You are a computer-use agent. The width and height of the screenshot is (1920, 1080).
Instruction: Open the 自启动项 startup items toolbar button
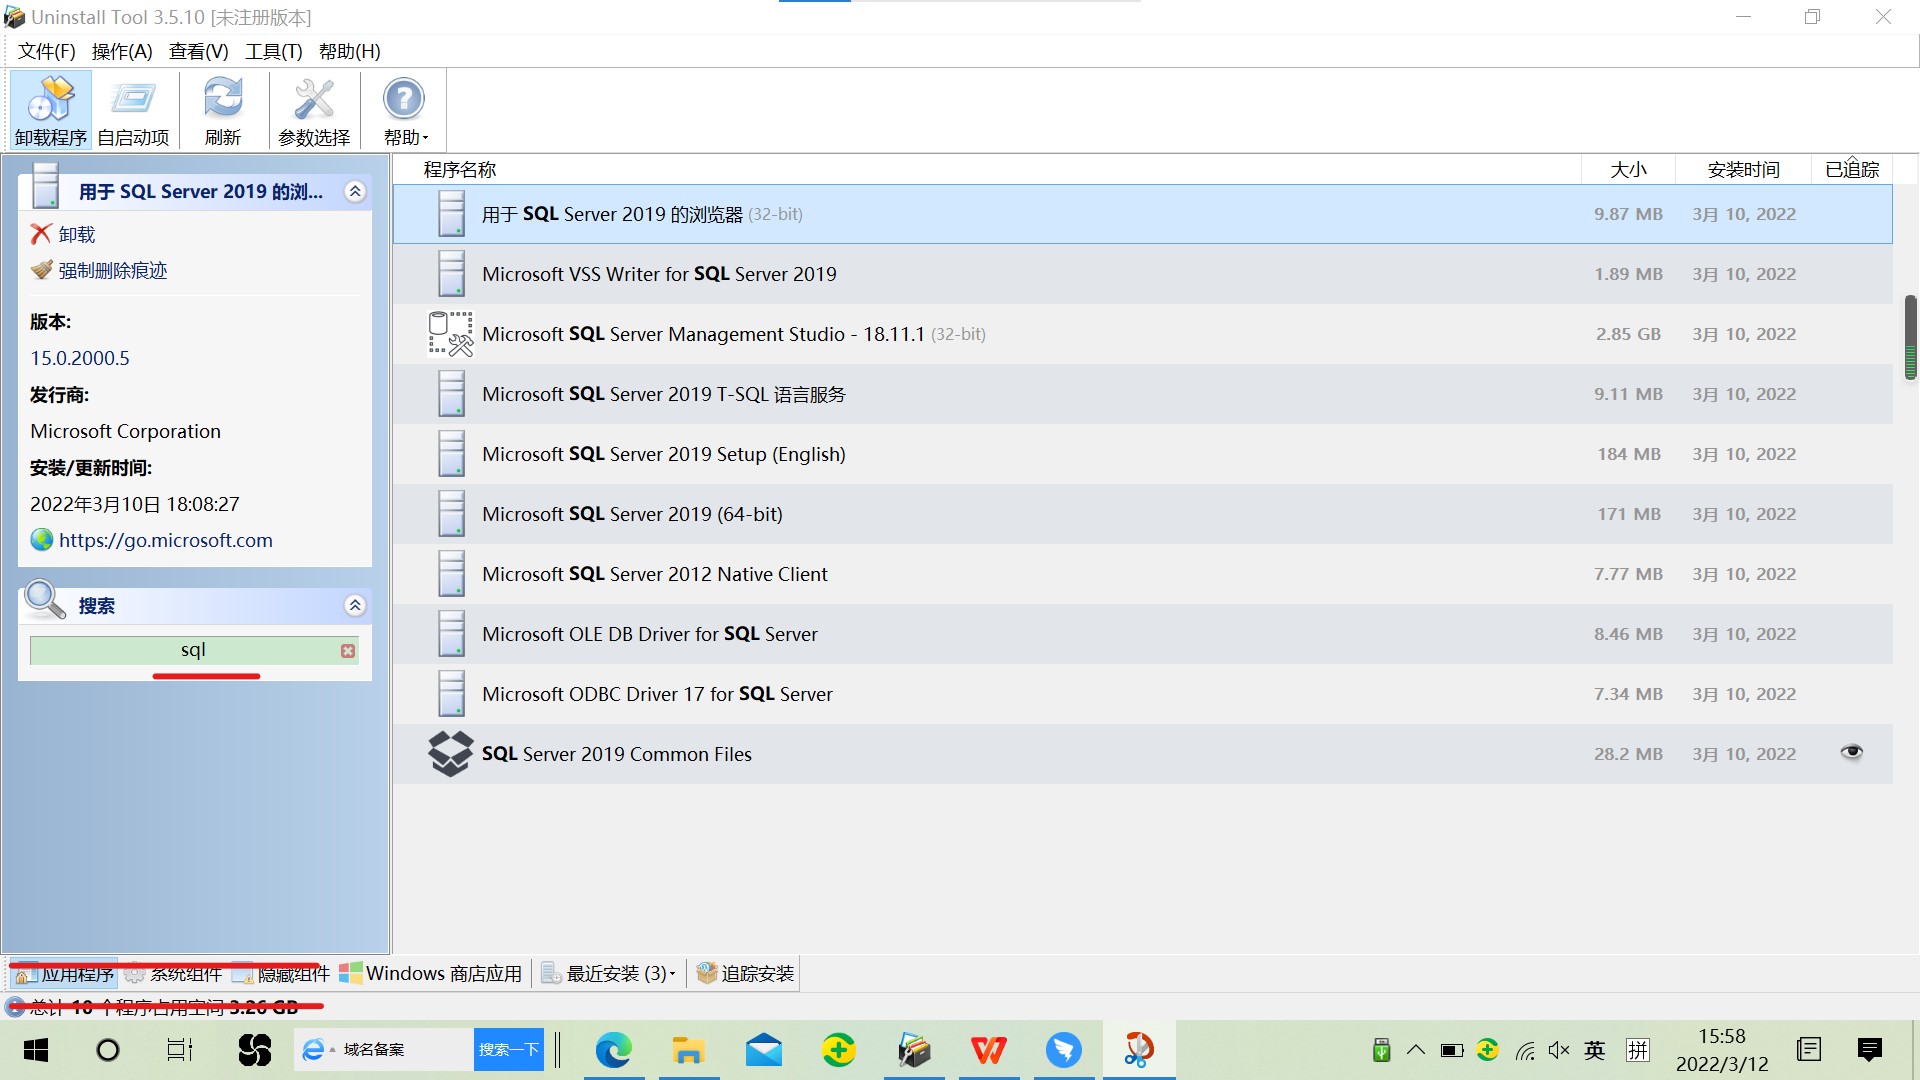coord(133,110)
